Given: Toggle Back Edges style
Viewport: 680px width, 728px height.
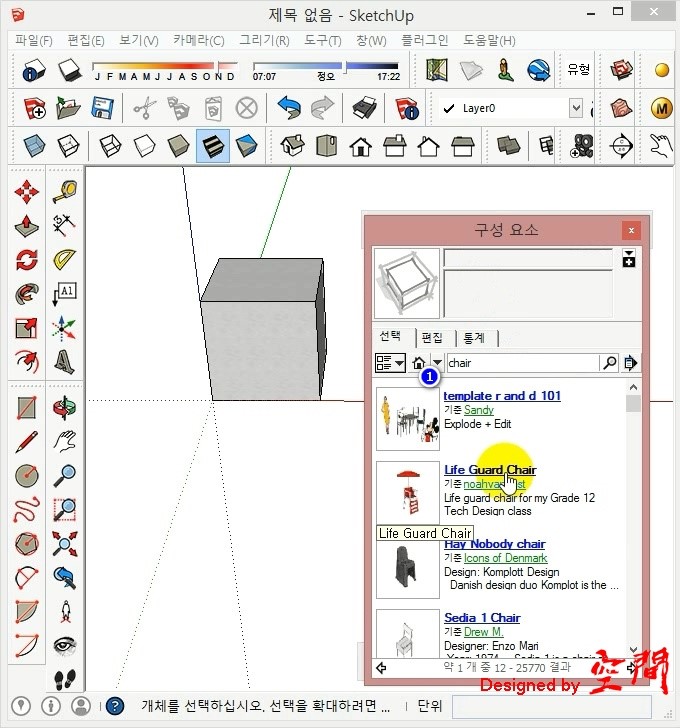Looking at the screenshot, I should (x=68, y=146).
